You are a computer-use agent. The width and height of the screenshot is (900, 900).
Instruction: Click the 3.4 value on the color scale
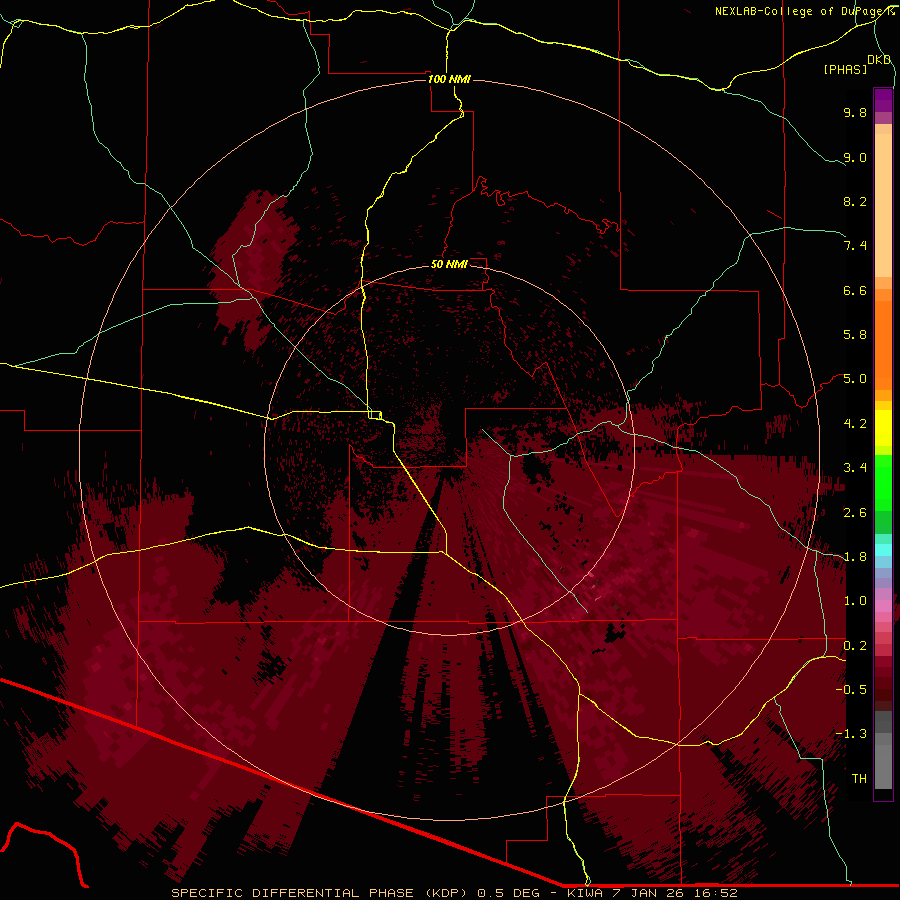point(855,468)
